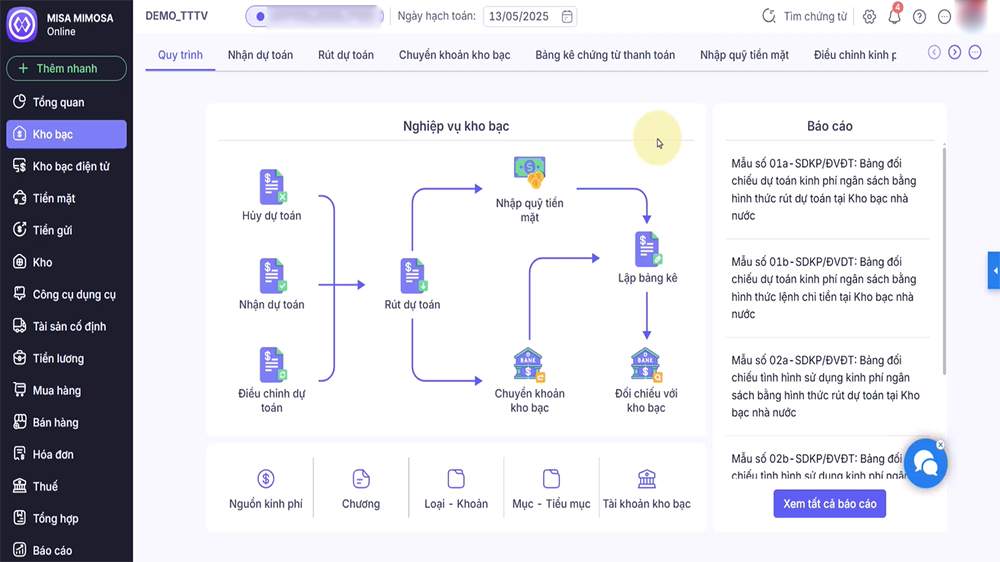1000x562 pixels.
Task: Open Chuyển khoản kho bạc bank icon
Action: click(x=529, y=365)
